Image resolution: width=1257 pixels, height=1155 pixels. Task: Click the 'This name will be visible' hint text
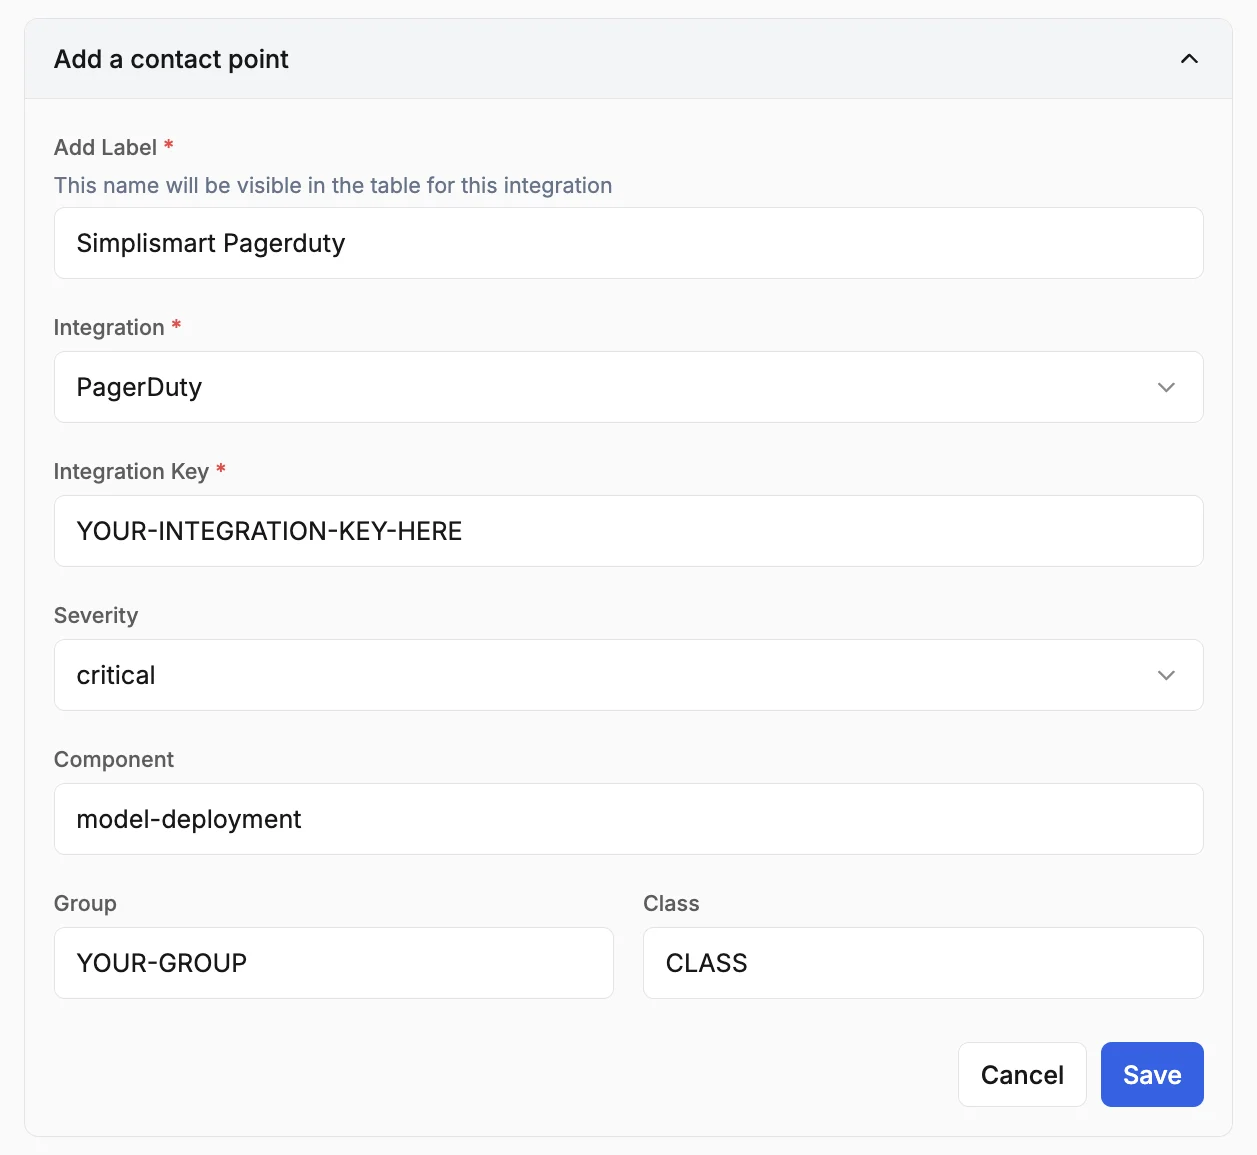[333, 185]
